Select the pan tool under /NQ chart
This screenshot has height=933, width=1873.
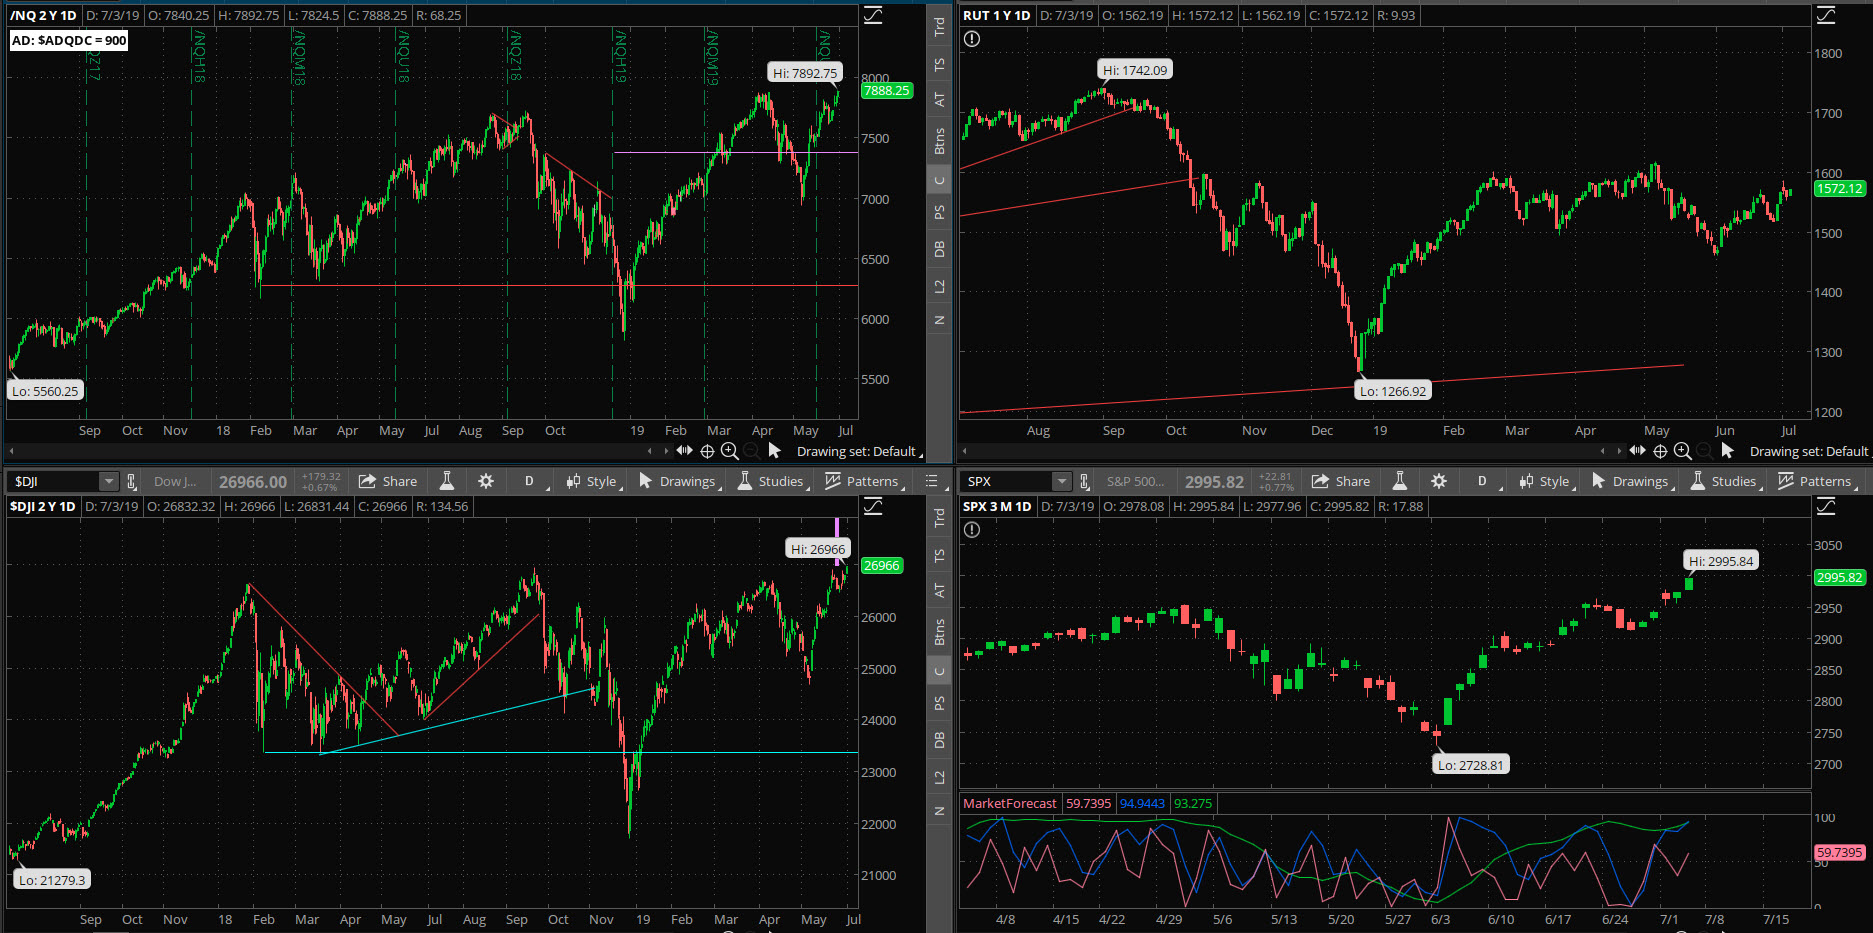[x=685, y=451]
